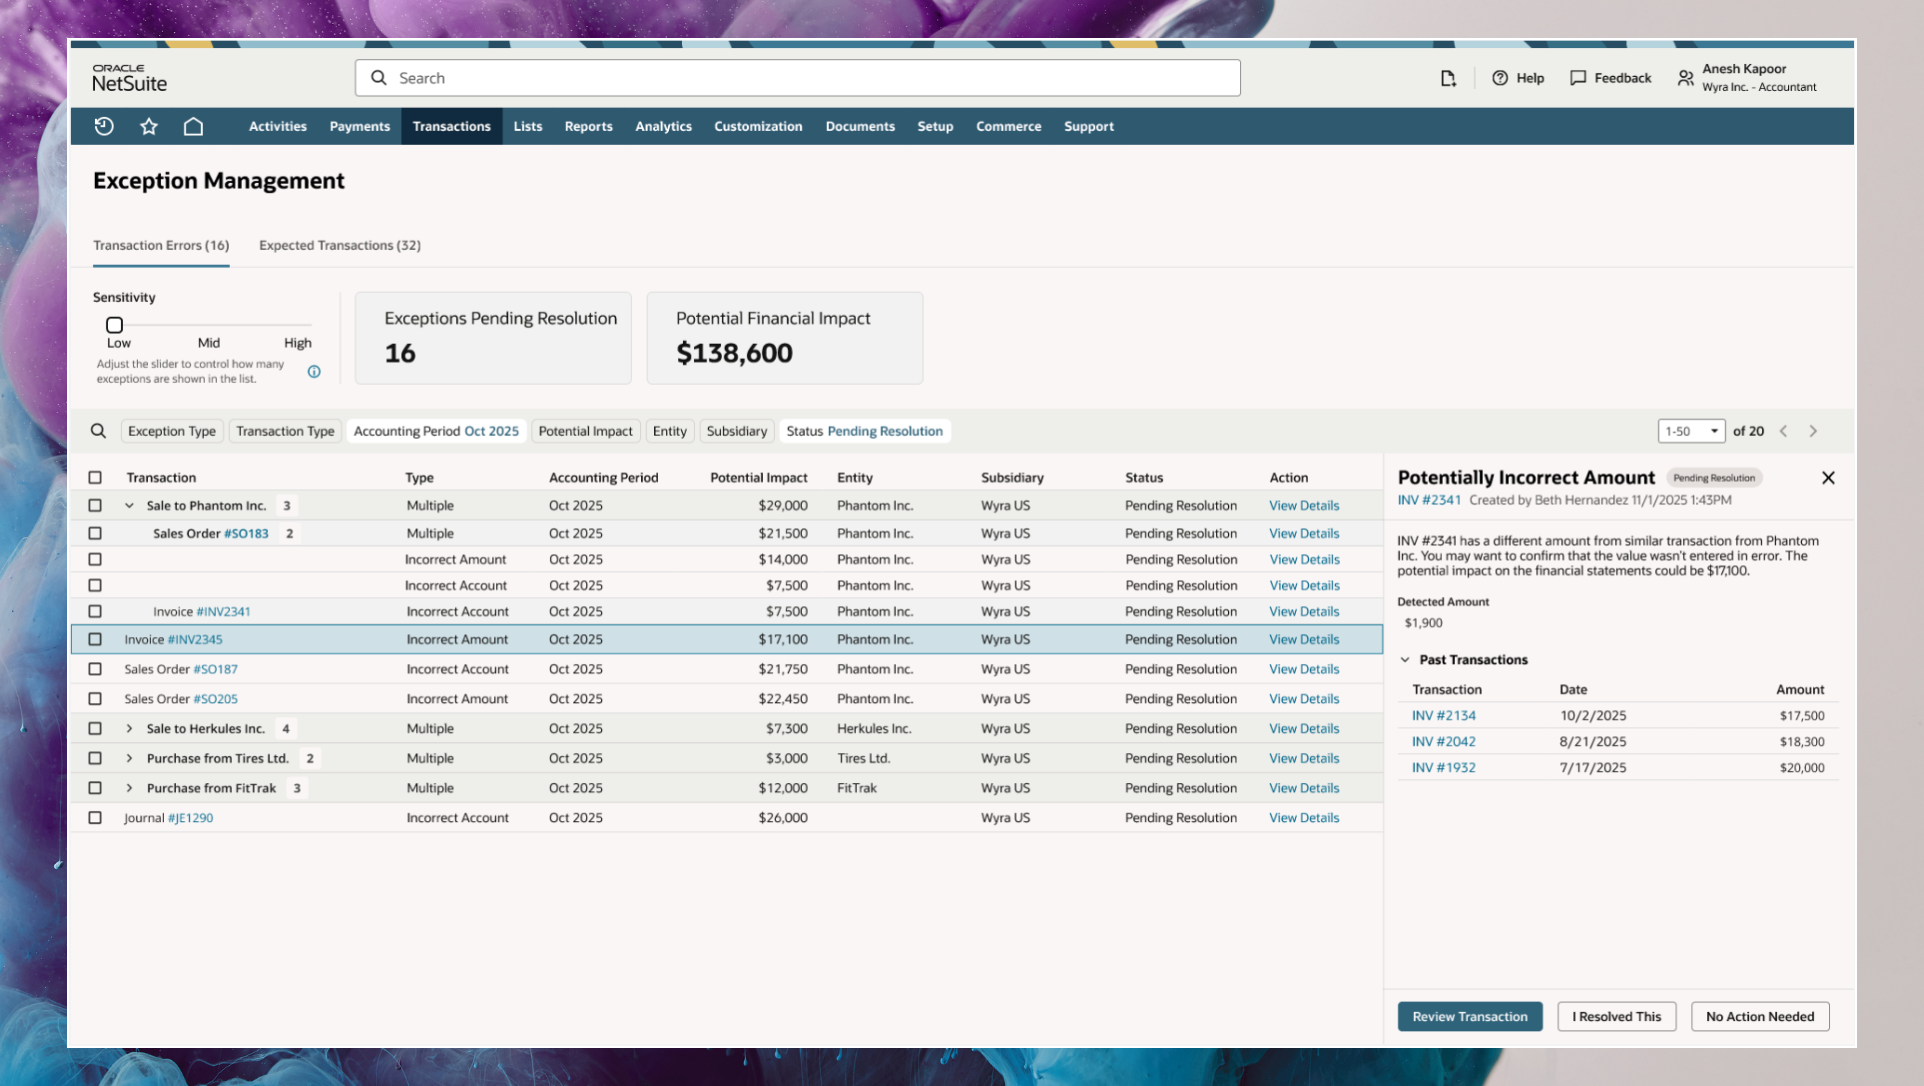This screenshot has width=1924, height=1086.
Task: Select the checkbox for Invoice #INV2345
Action: pos(95,640)
